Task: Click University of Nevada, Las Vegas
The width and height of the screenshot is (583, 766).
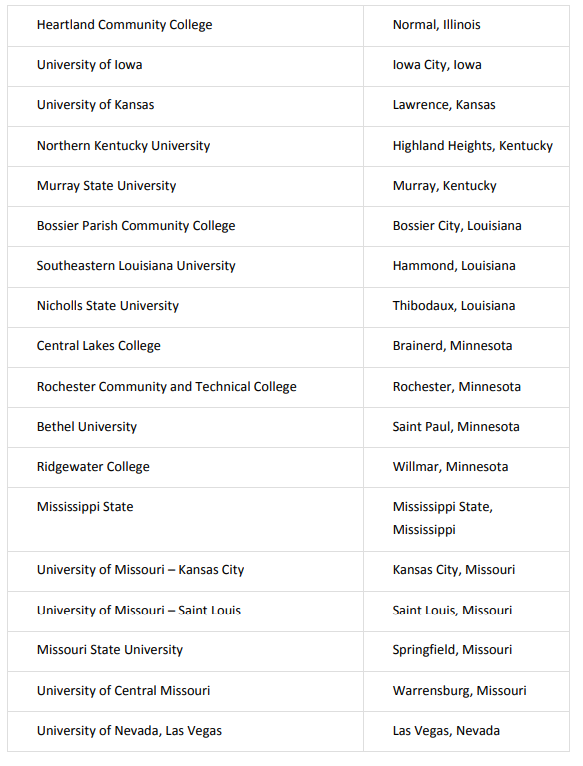Action: (130, 731)
